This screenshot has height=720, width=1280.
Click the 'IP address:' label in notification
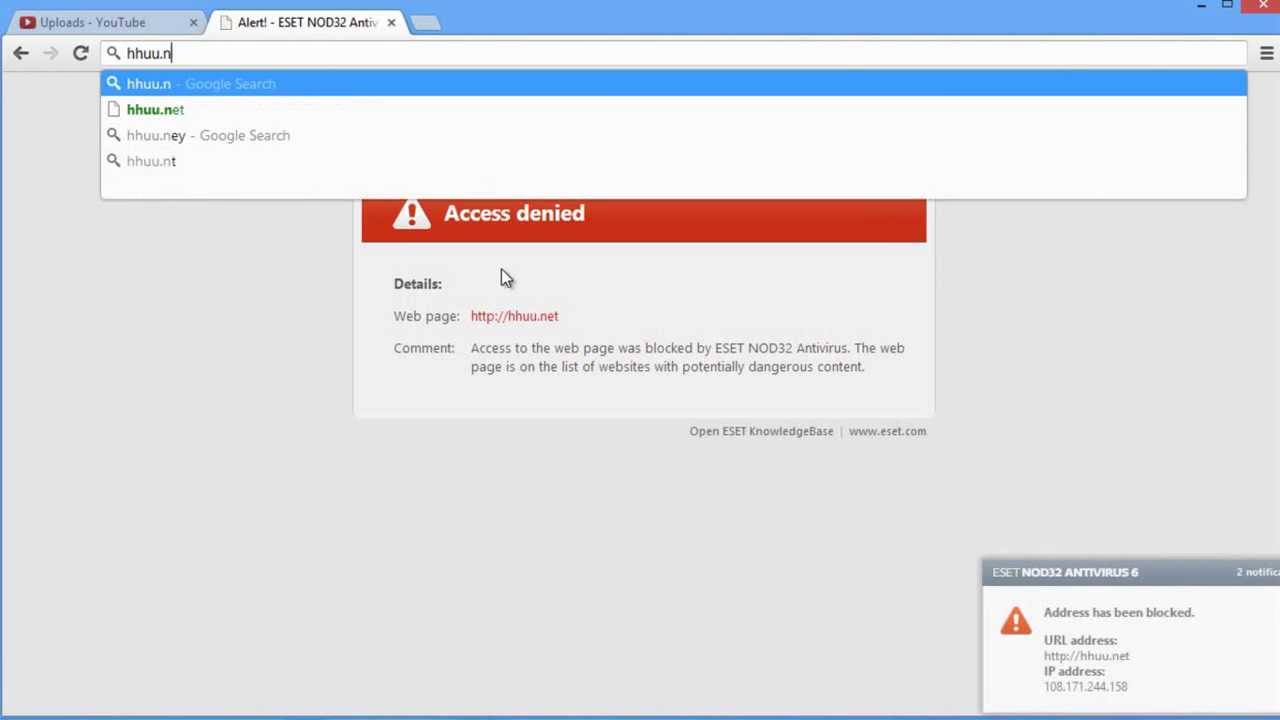(x=1074, y=671)
